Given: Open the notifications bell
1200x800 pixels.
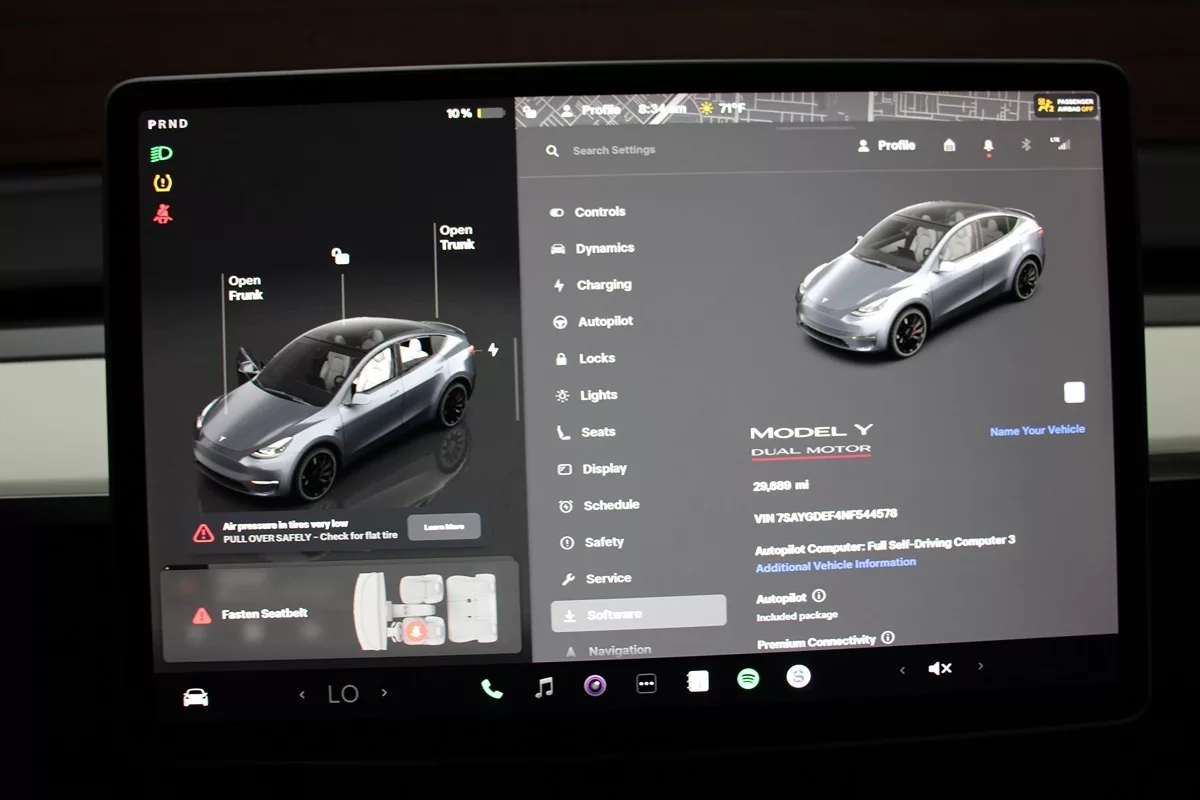Looking at the screenshot, I should (x=988, y=146).
